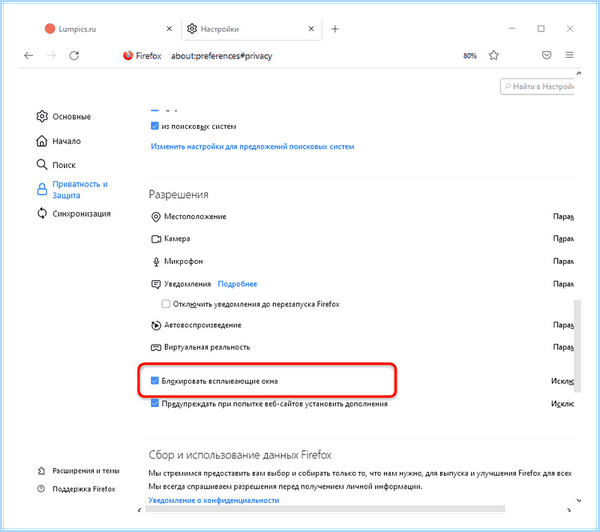This screenshot has height=532, width=600.
Task: Uncheck the из поисковых систем checkbox
Action: point(155,126)
